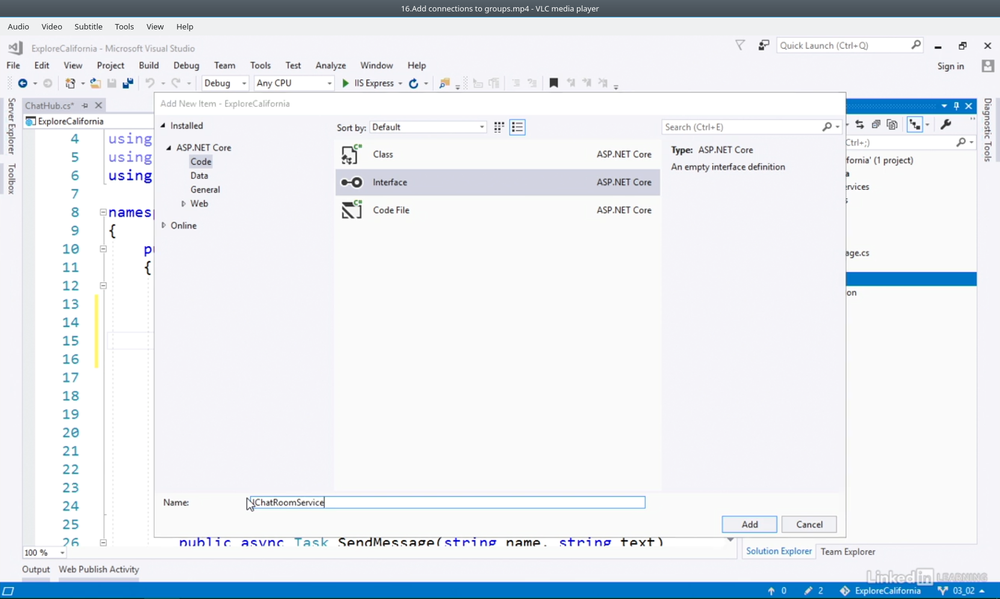The width and height of the screenshot is (1000, 599).
Task: Open the Server Explorer side tab
Action: (x=11, y=126)
